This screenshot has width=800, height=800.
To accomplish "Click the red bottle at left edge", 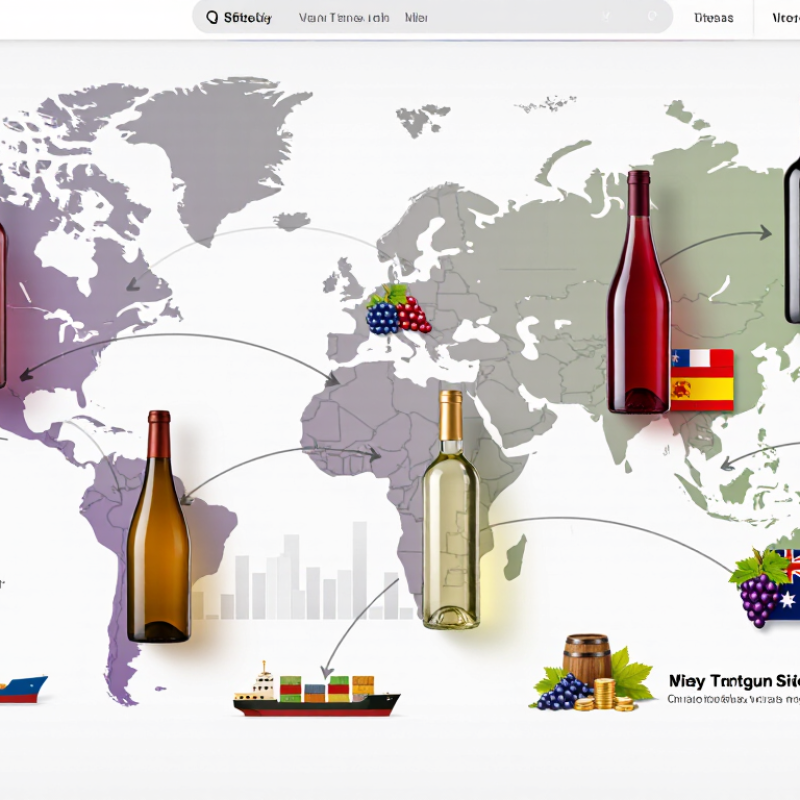I will click(3, 305).
